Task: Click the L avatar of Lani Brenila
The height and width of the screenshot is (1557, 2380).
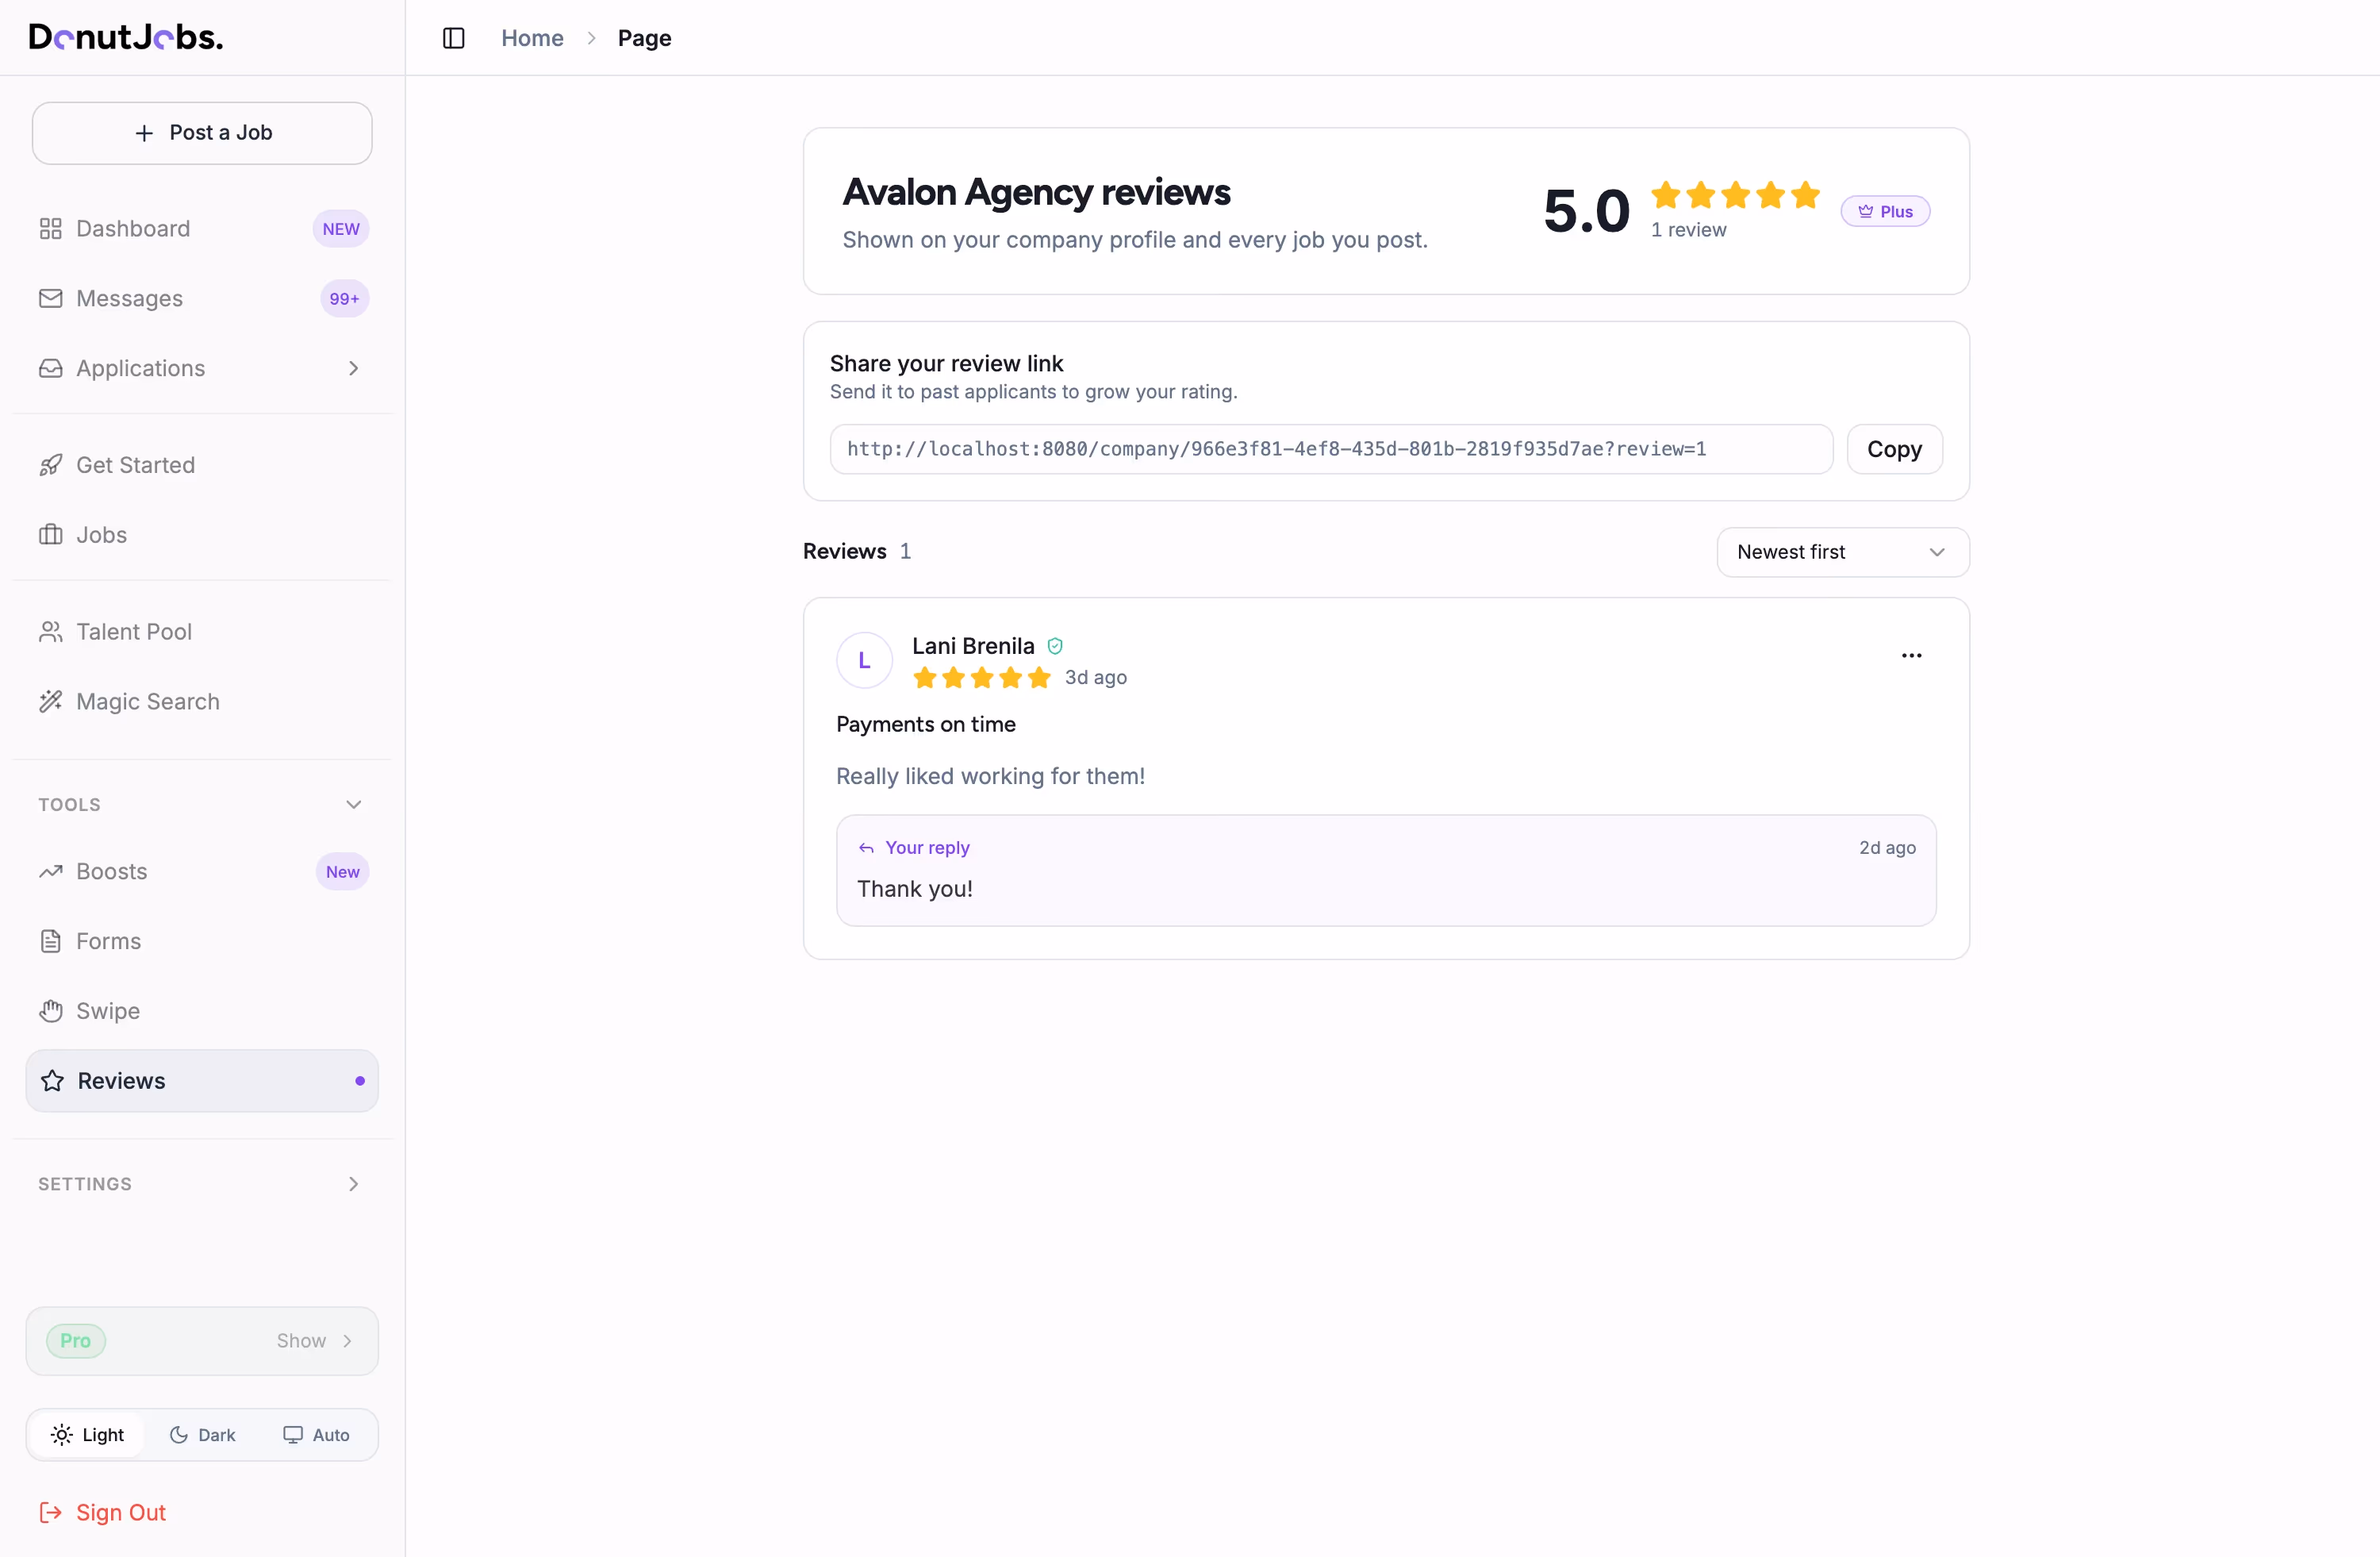Action: 864,661
